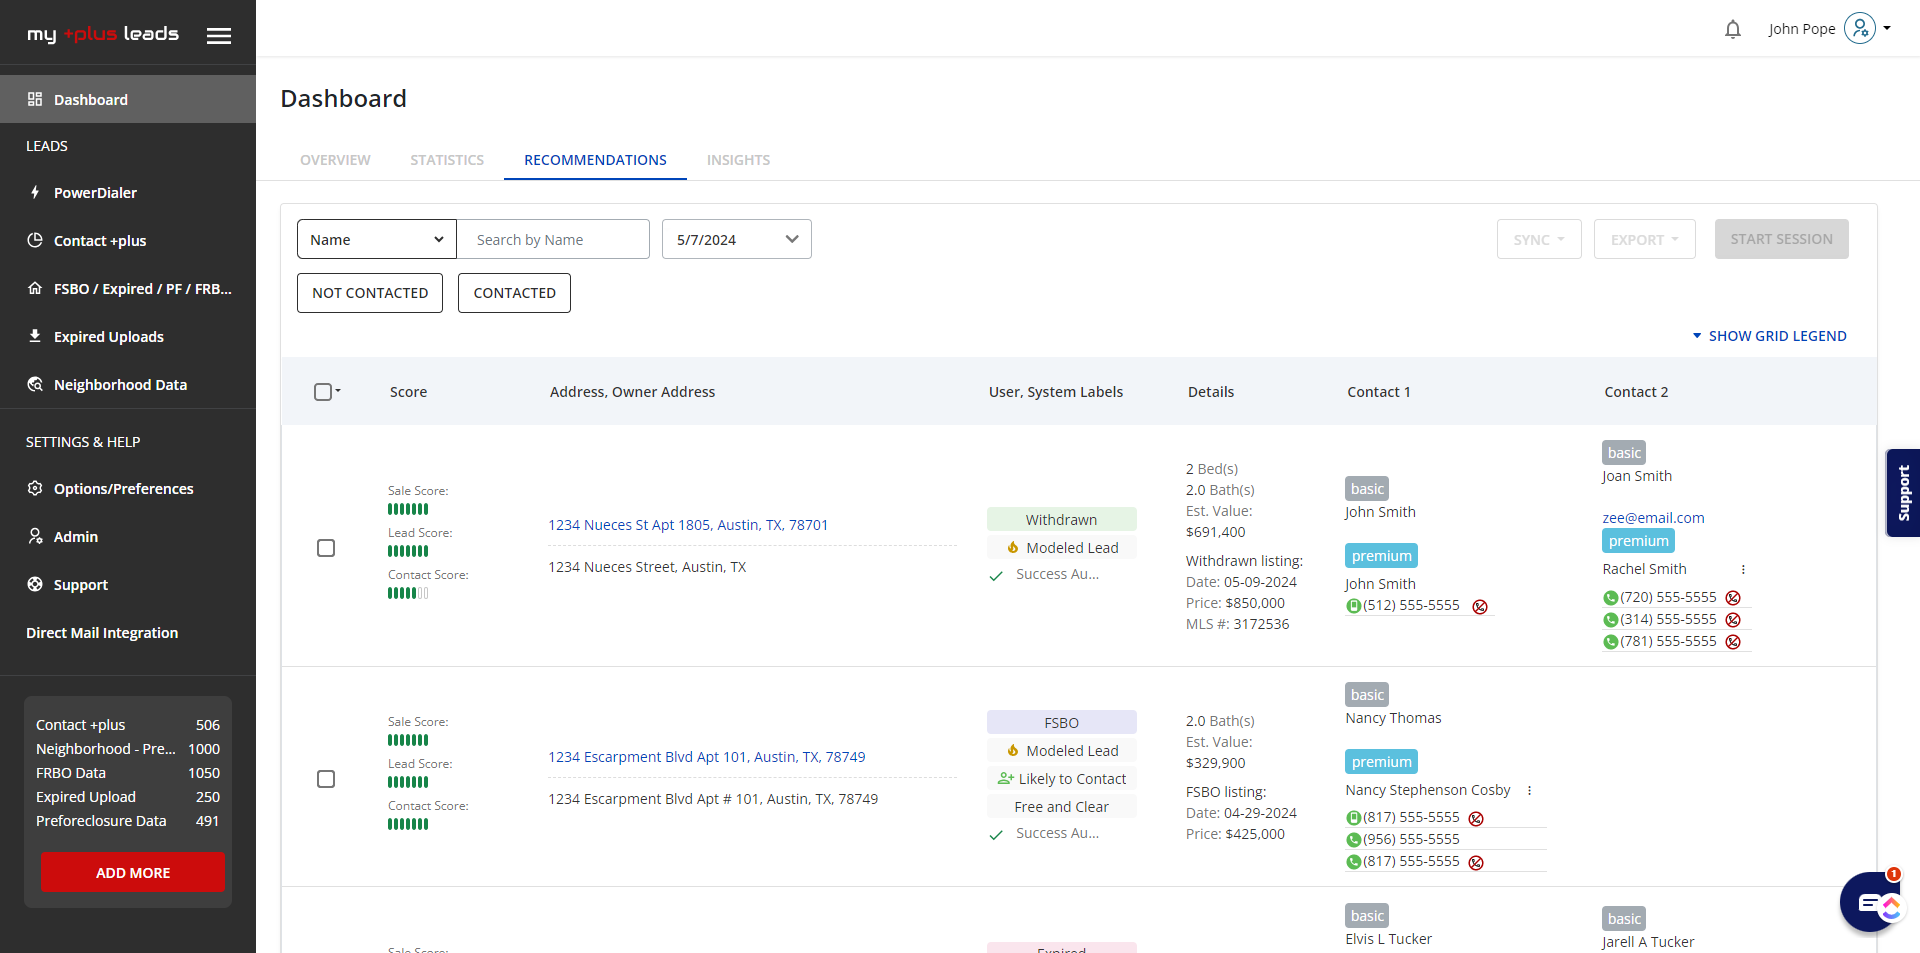Open the 1234 Nueces St Apt 1805 link
The height and width of the screenshot is (953, 1920).
point(687,525)
